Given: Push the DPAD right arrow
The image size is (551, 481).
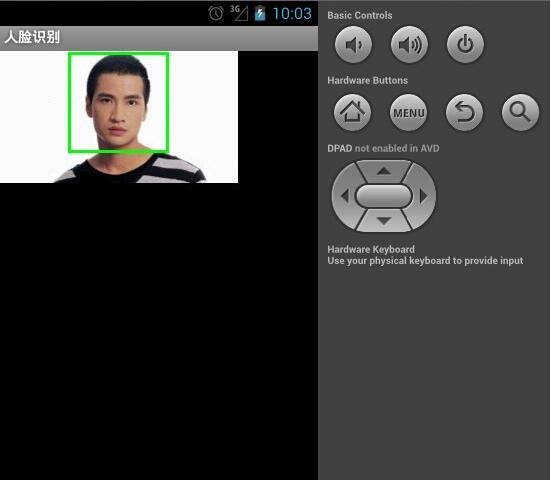Looking at the screenshot, I should click(x=423, y=196).
